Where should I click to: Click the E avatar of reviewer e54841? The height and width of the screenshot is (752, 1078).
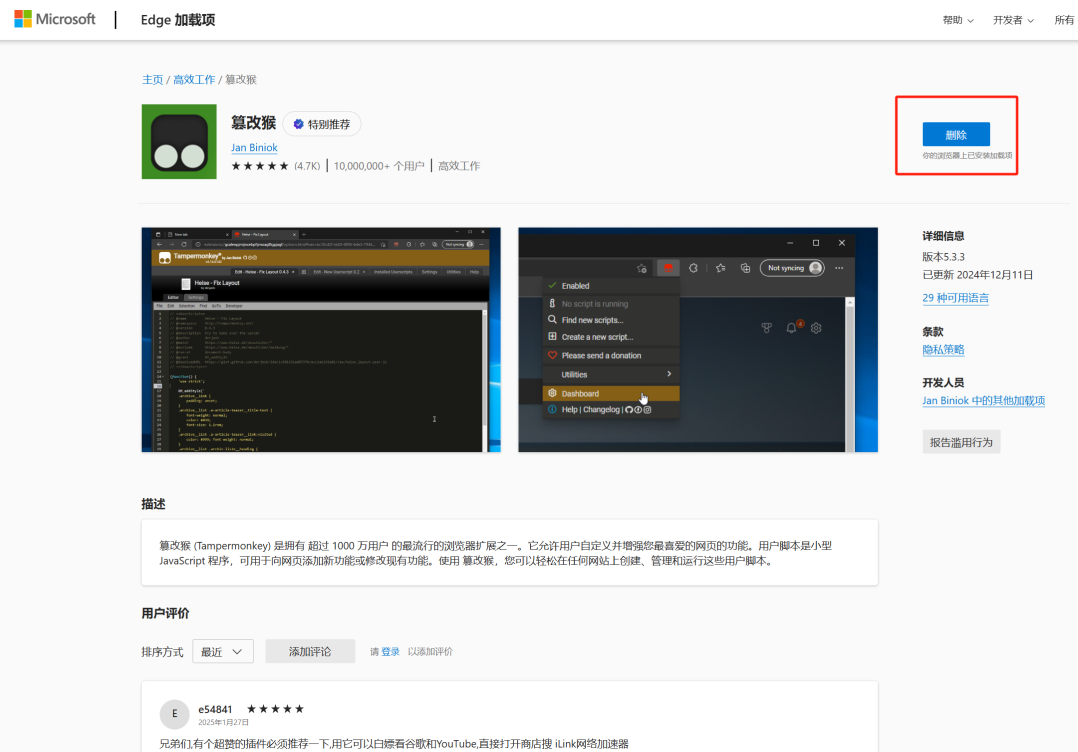coord(175,714)
